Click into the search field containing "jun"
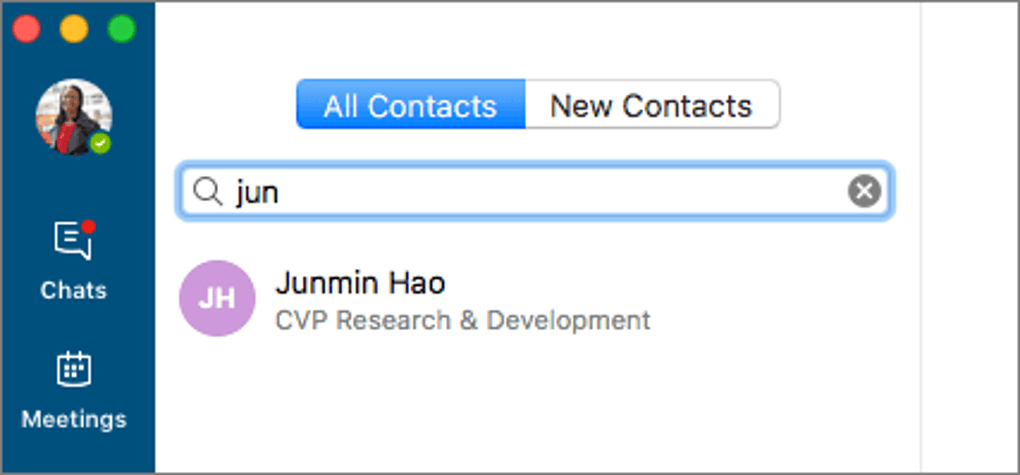The width and height of the screenshot is (1020, 475). click(535, 191)
